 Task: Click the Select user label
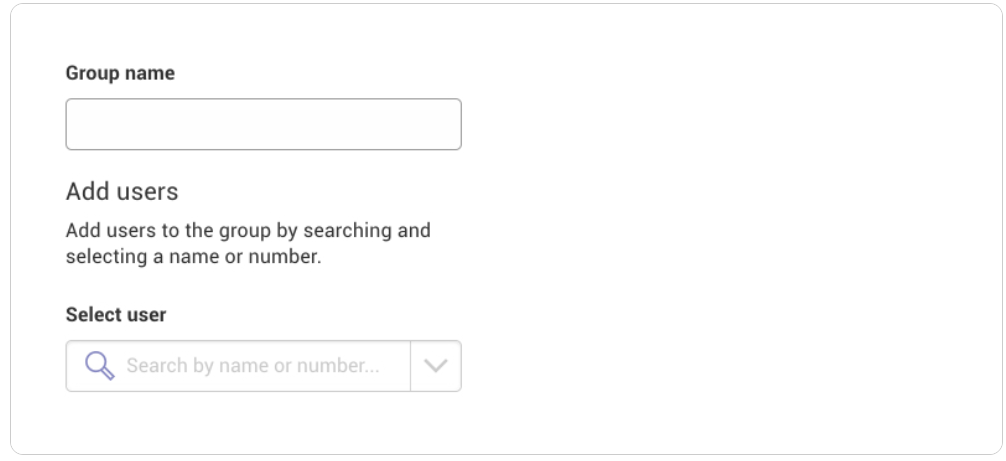(116, 315)
